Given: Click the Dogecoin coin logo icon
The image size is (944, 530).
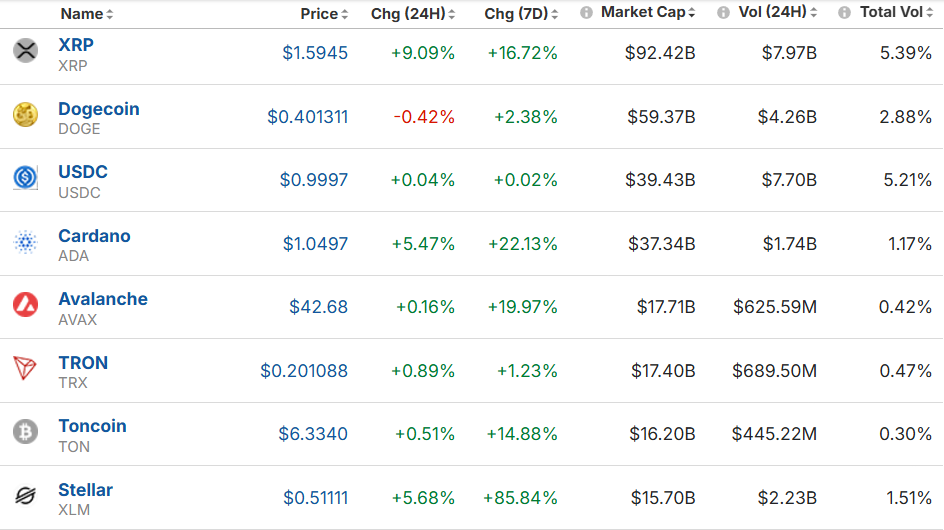Looking at the screenshot, I should (x=25, y=114).
